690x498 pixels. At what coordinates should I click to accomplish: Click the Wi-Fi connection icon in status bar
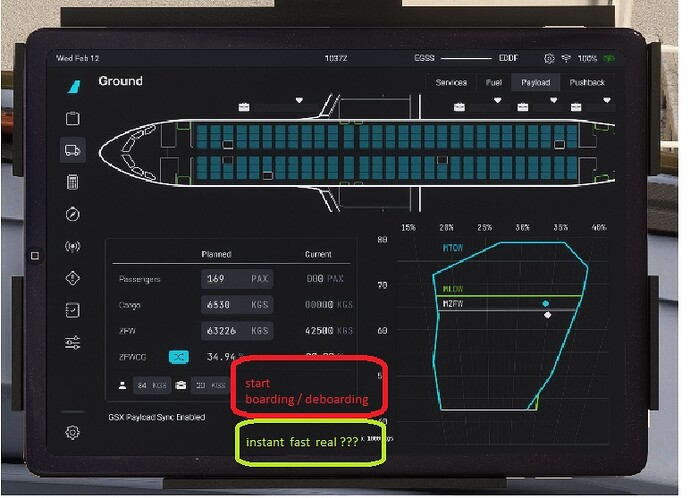566,58
